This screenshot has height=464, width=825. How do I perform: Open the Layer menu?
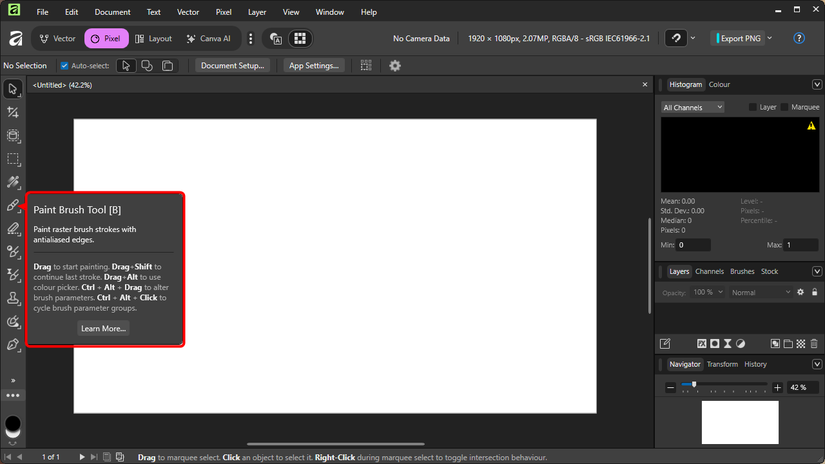pos(257,12)
